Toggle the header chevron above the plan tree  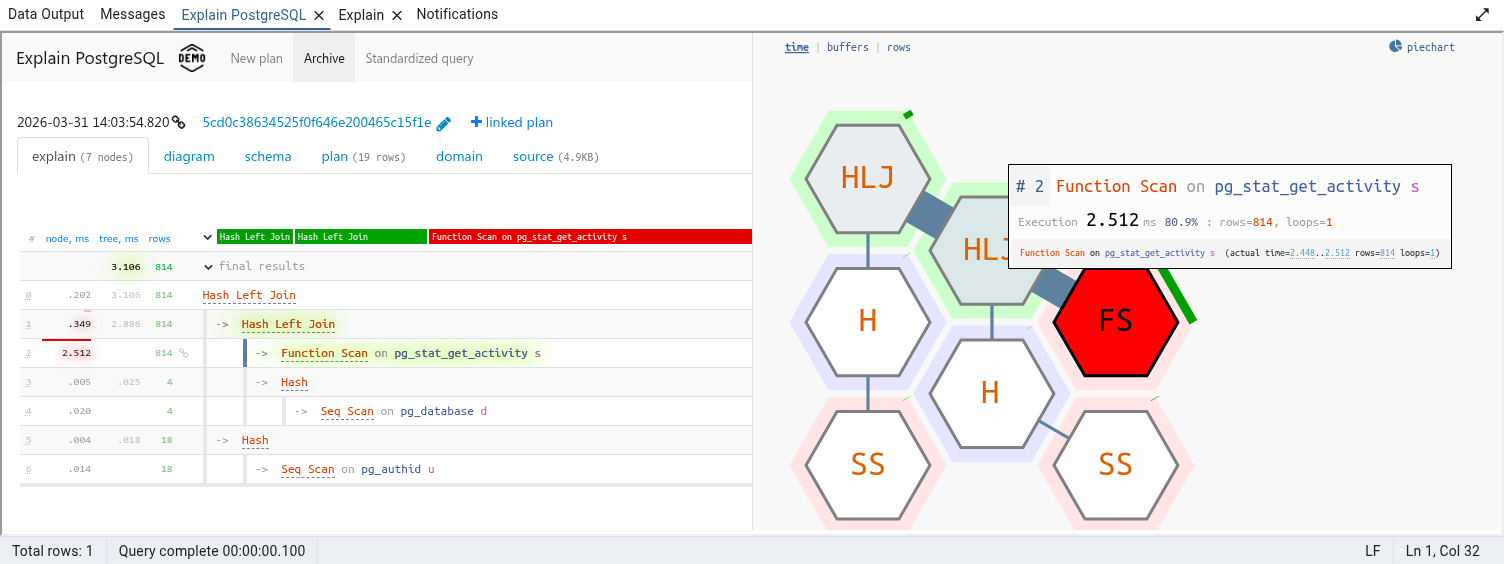pos(208,238)
